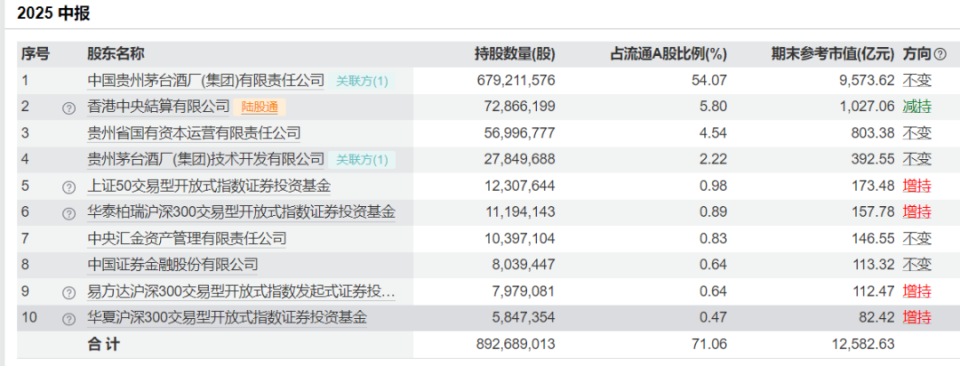Click question mark icon for 易方达沪深300 row
This screenshot has width=960, height=366.
click(69, 293)
